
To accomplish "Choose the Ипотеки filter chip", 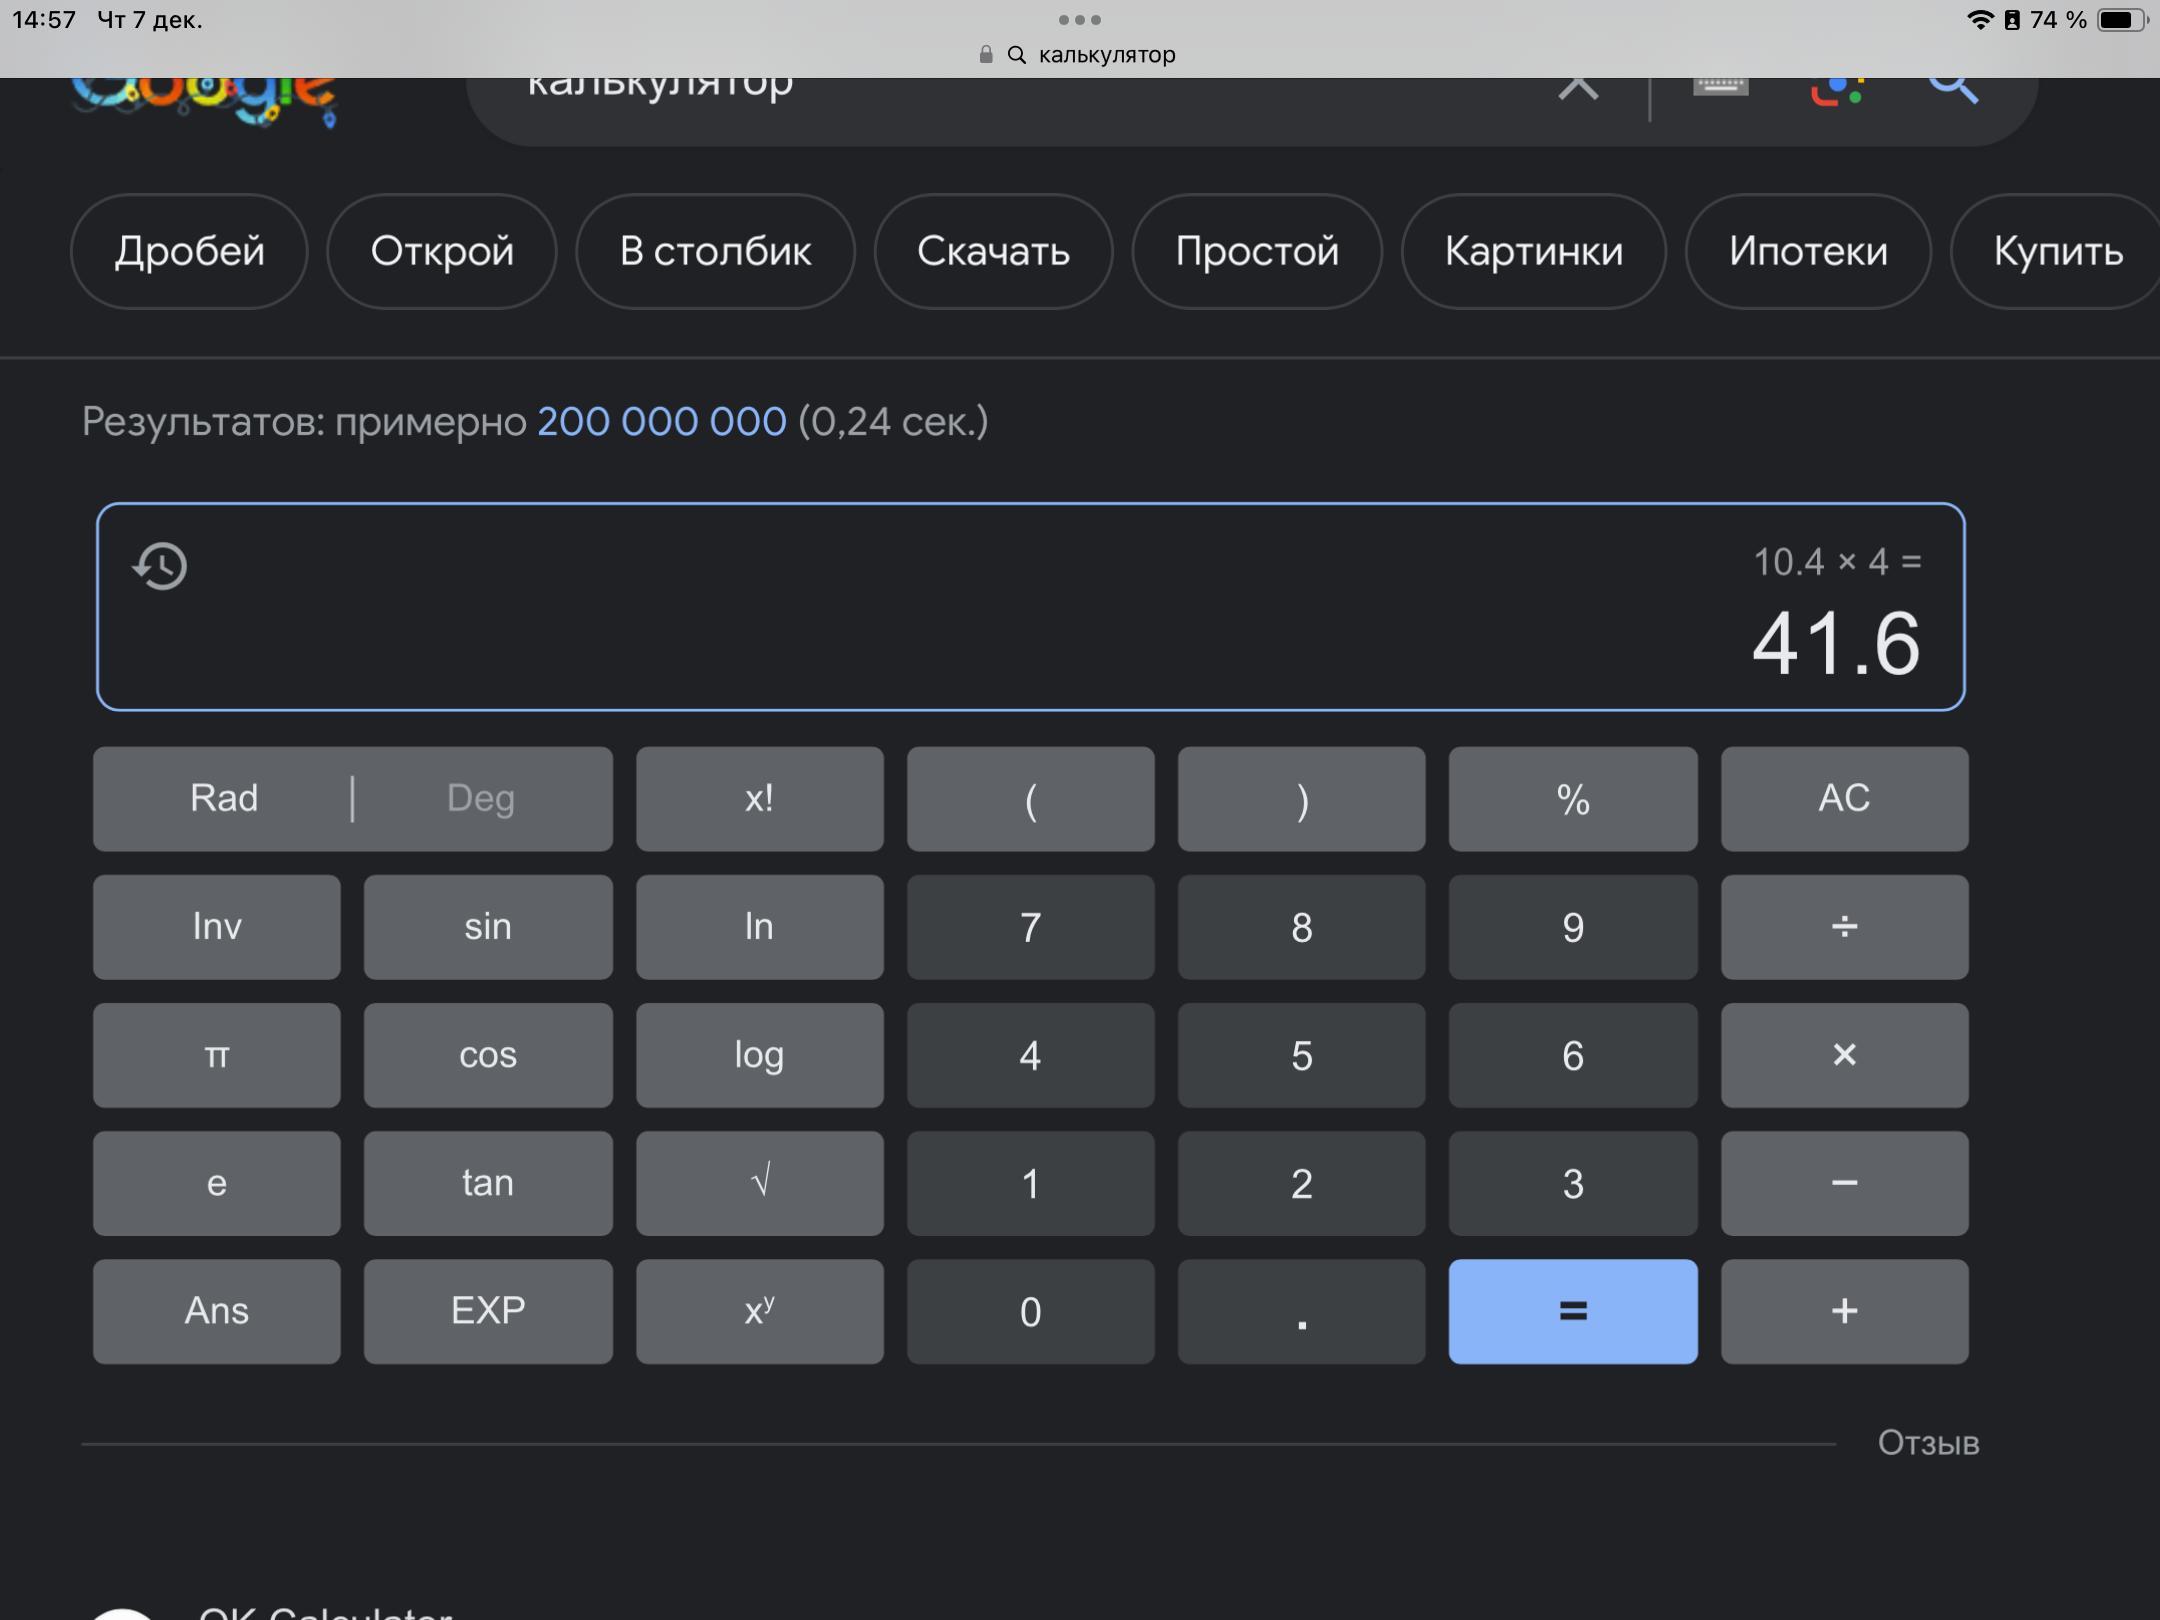I will click(1808, 251).
